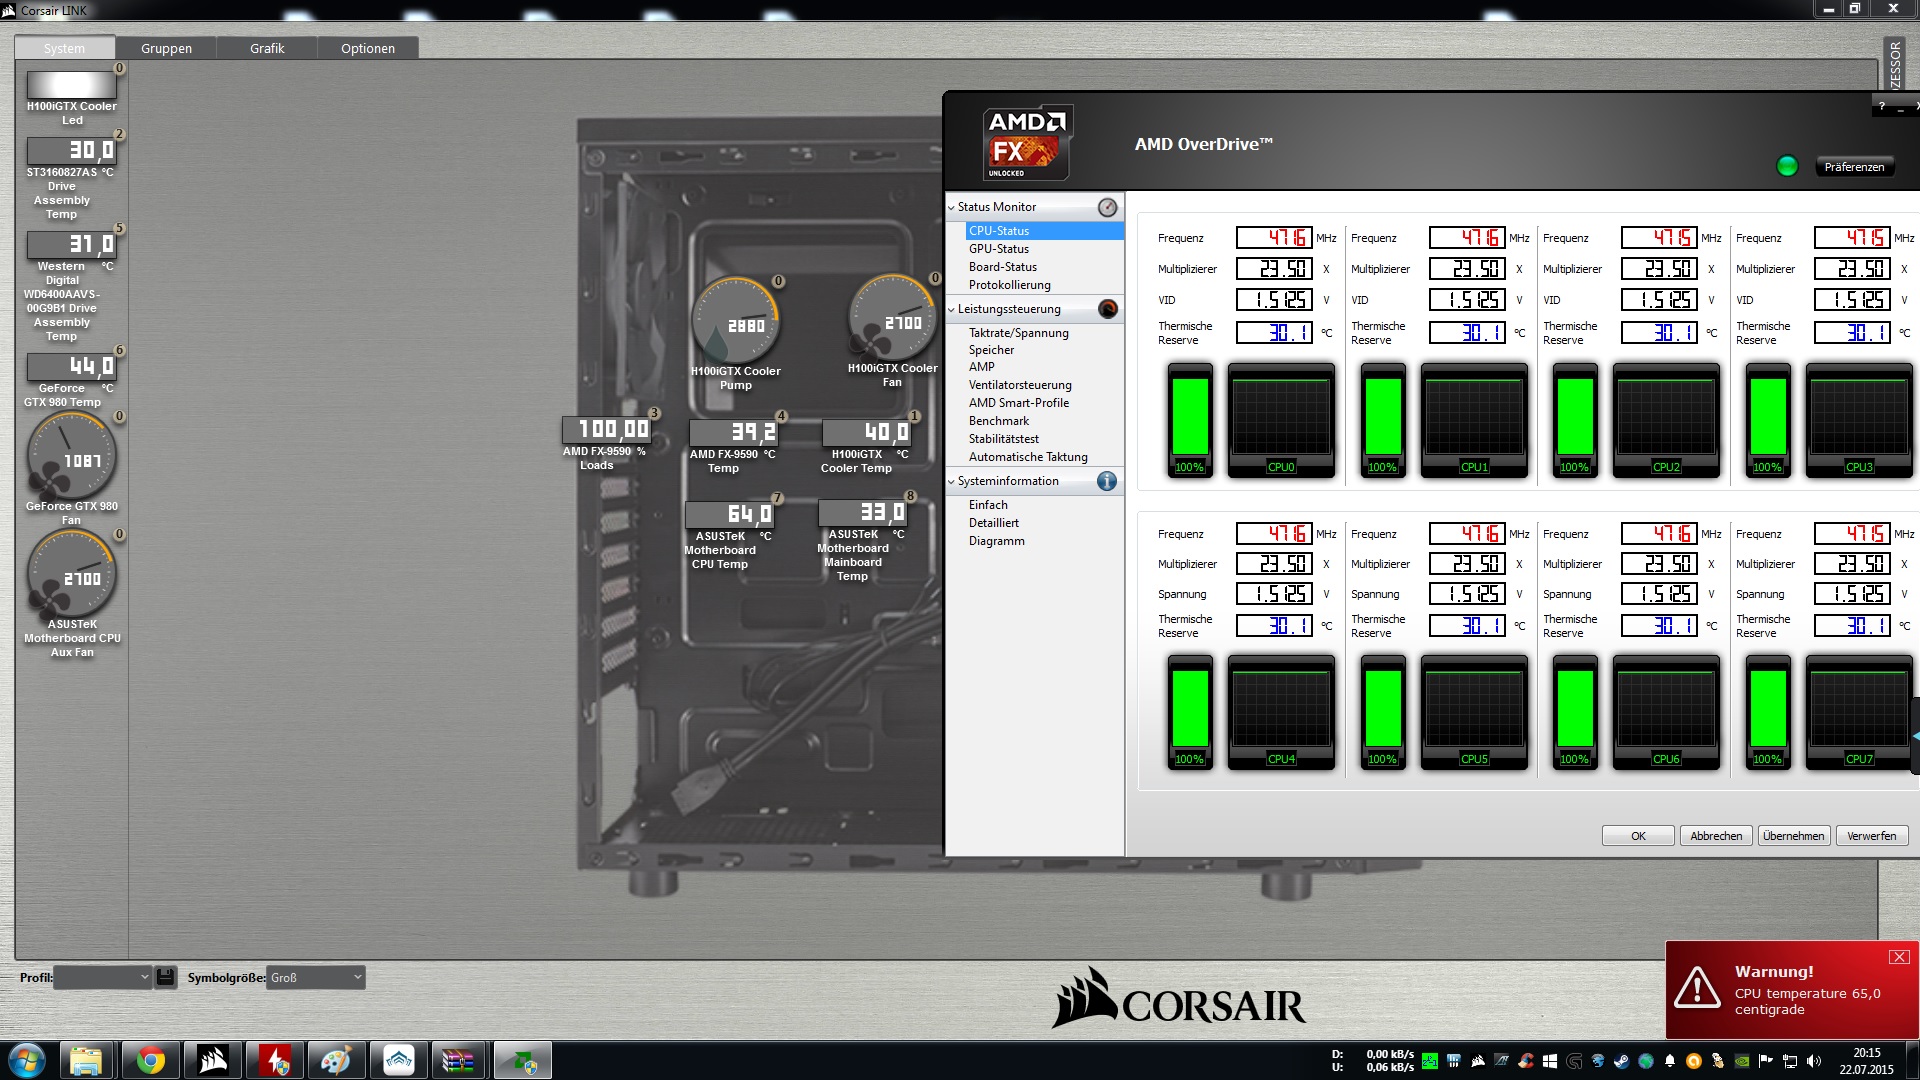This screenshot has height=1080, width=1920.
Task: Select the GeForce GTX 980 Fan gauge
Action: [71, 457]
